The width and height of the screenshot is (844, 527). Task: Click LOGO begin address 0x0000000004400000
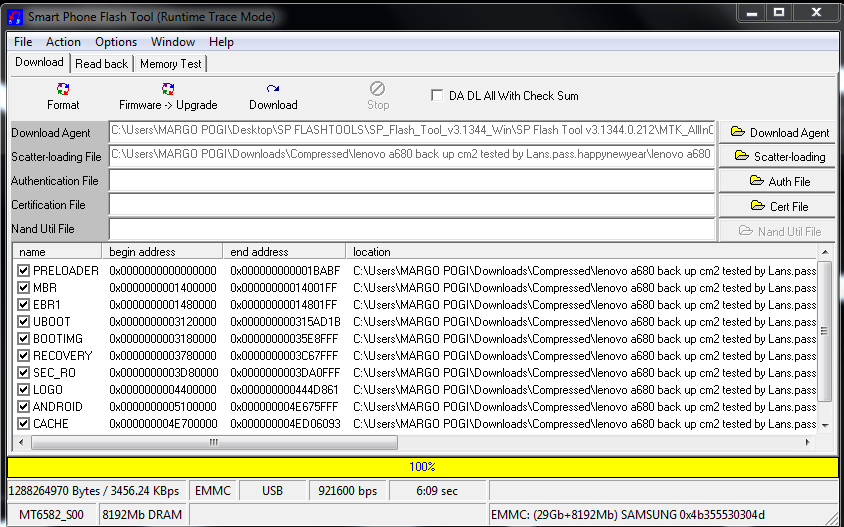[163, 390]
